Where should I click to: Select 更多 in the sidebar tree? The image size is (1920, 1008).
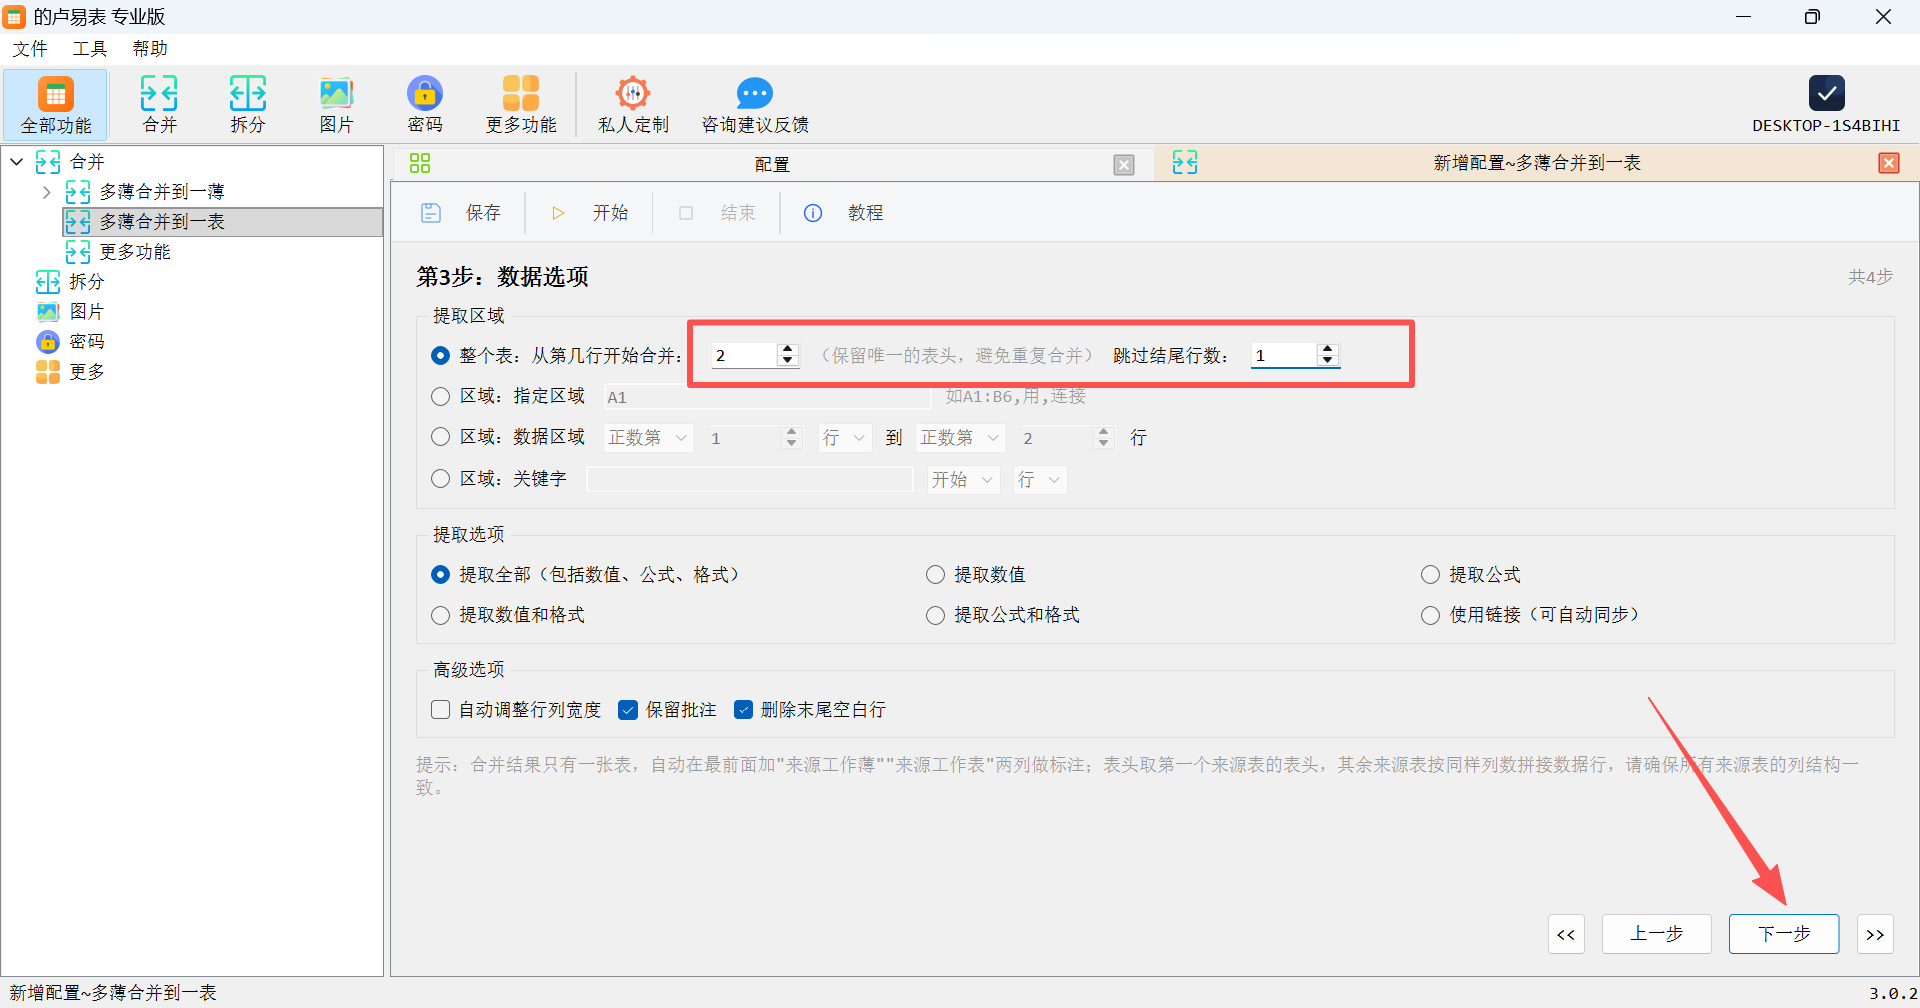[86, 372]
